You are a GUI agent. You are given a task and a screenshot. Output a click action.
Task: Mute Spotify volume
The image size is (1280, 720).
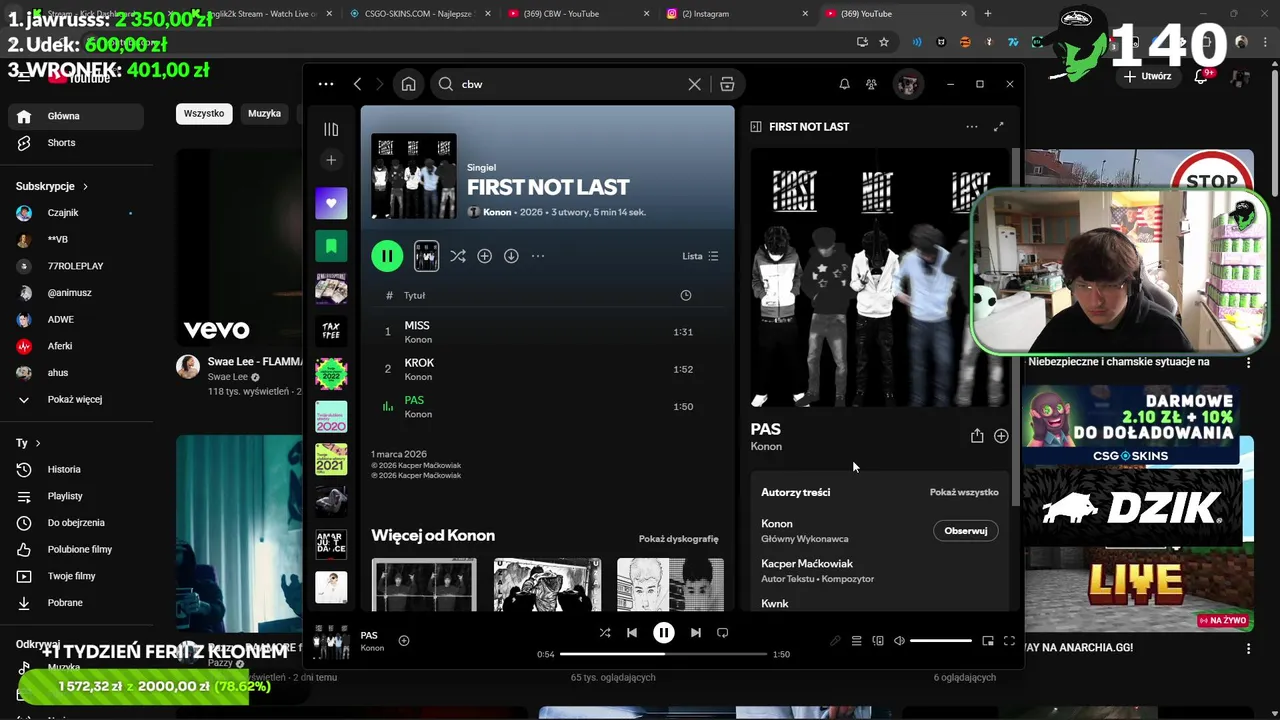[x=899, y=641]
